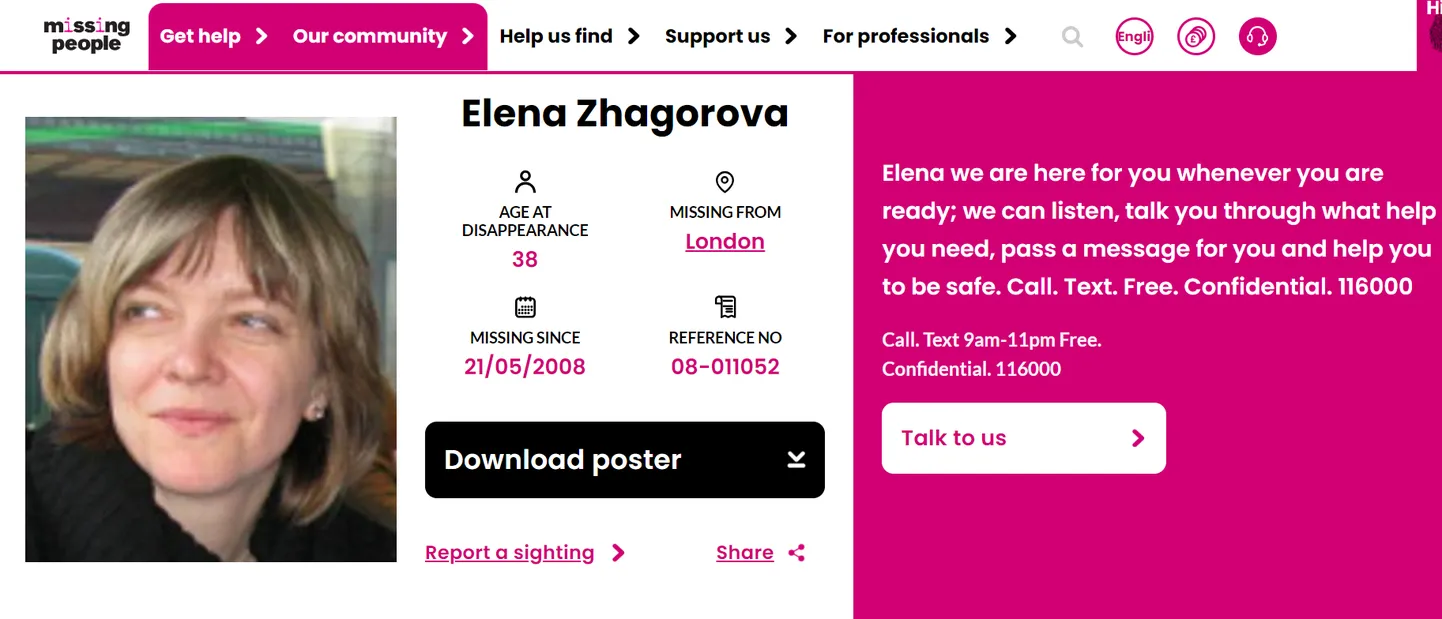Expand the Support us chevron

(x=791, y=37)
